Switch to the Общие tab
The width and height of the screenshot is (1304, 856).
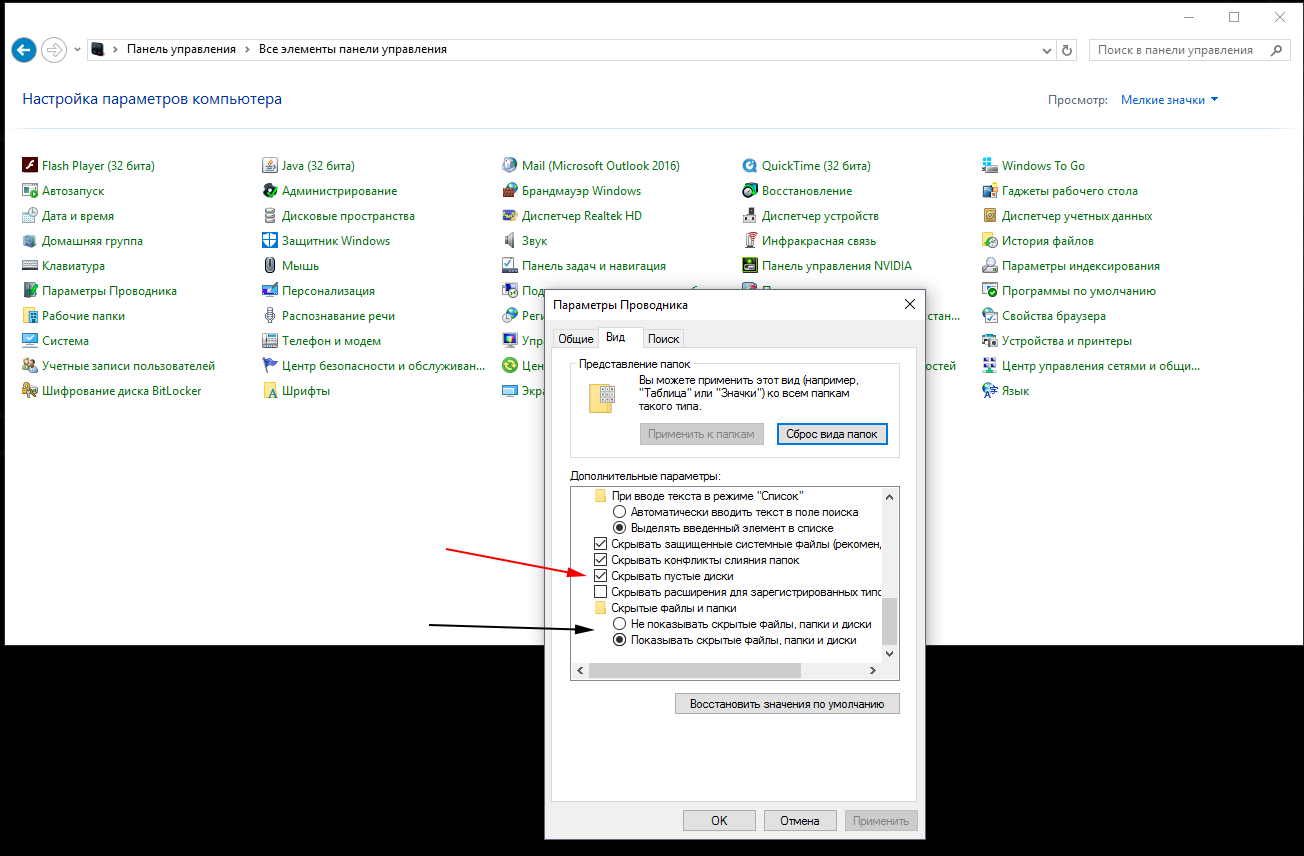tap(575, 339)
